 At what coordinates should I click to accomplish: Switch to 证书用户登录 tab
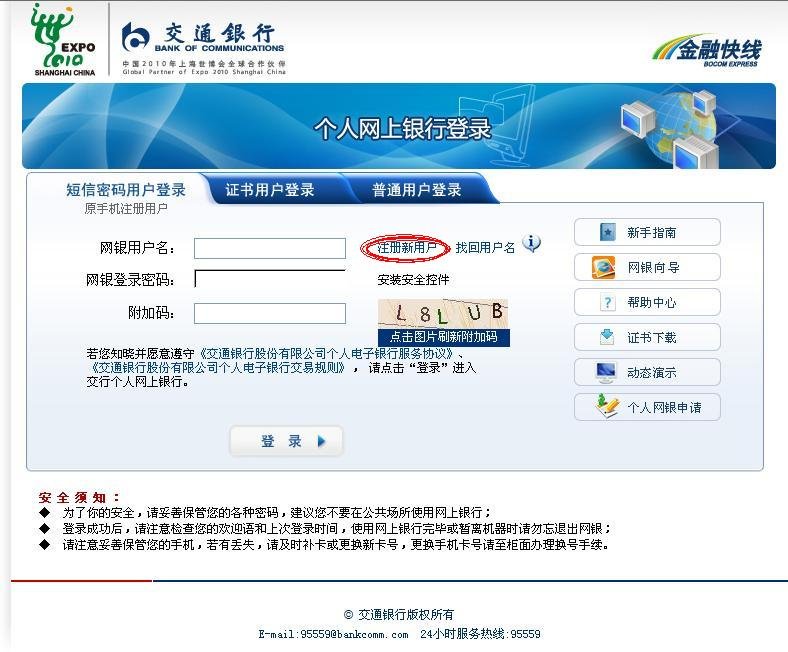point(270,190)
